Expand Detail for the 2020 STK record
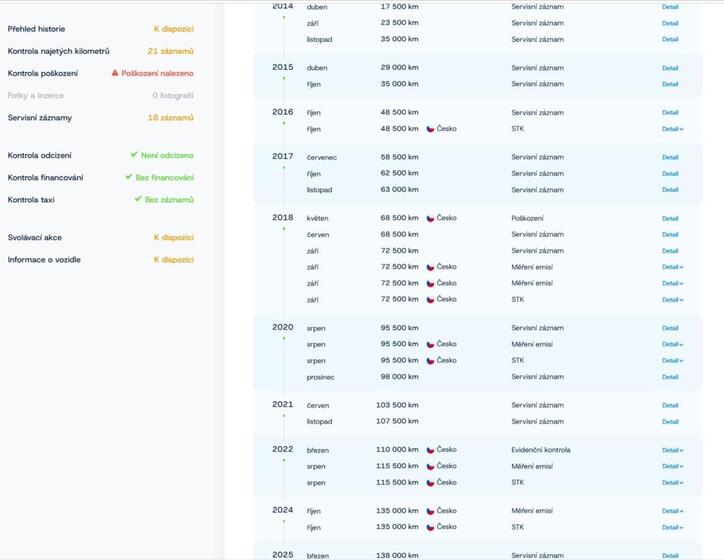 click(672, 361)
